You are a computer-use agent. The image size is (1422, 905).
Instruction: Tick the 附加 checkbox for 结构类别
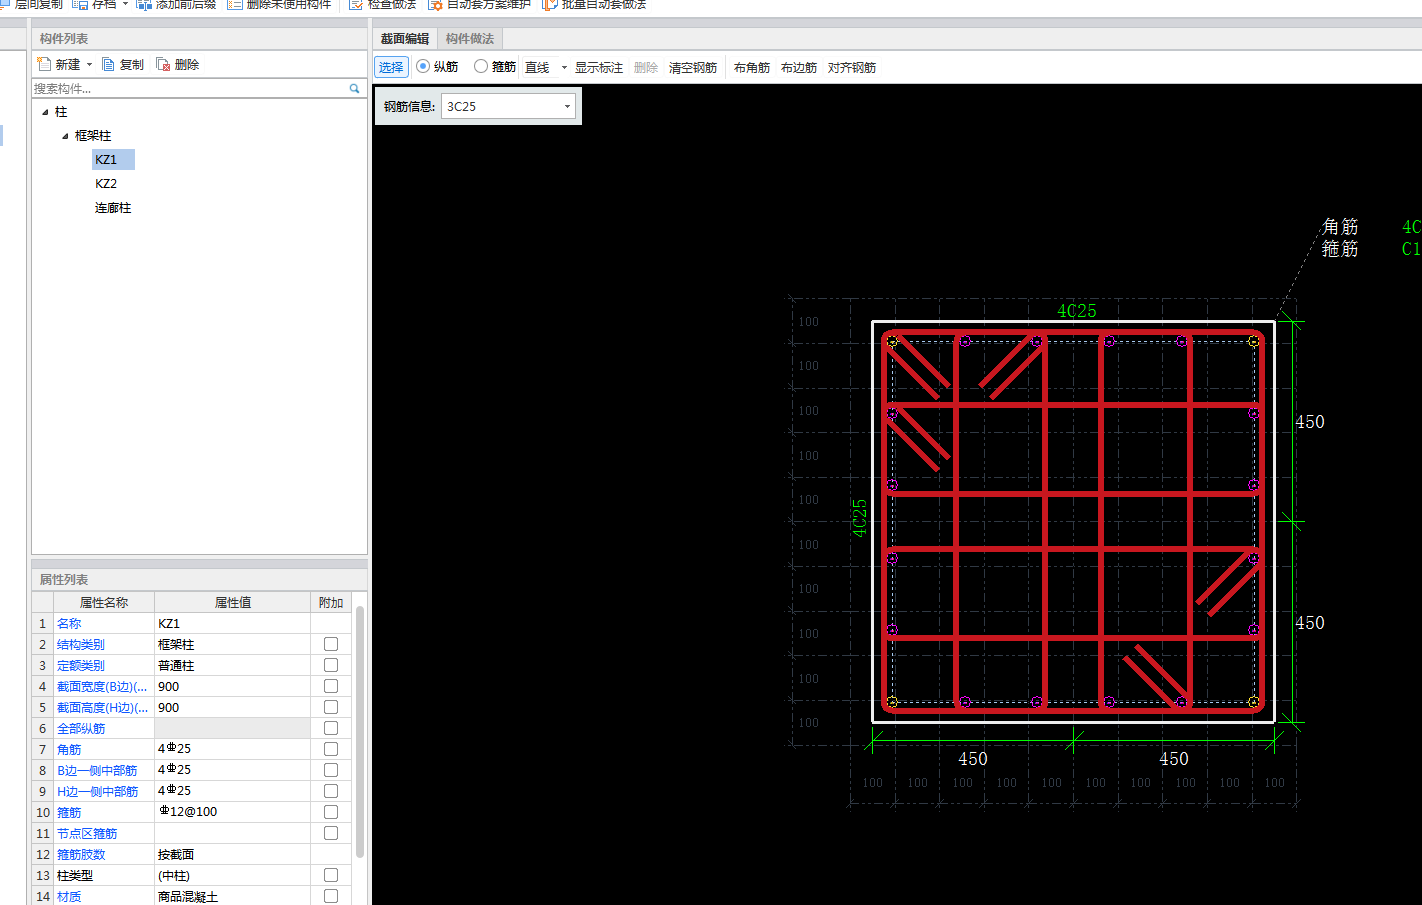[331, 644]
